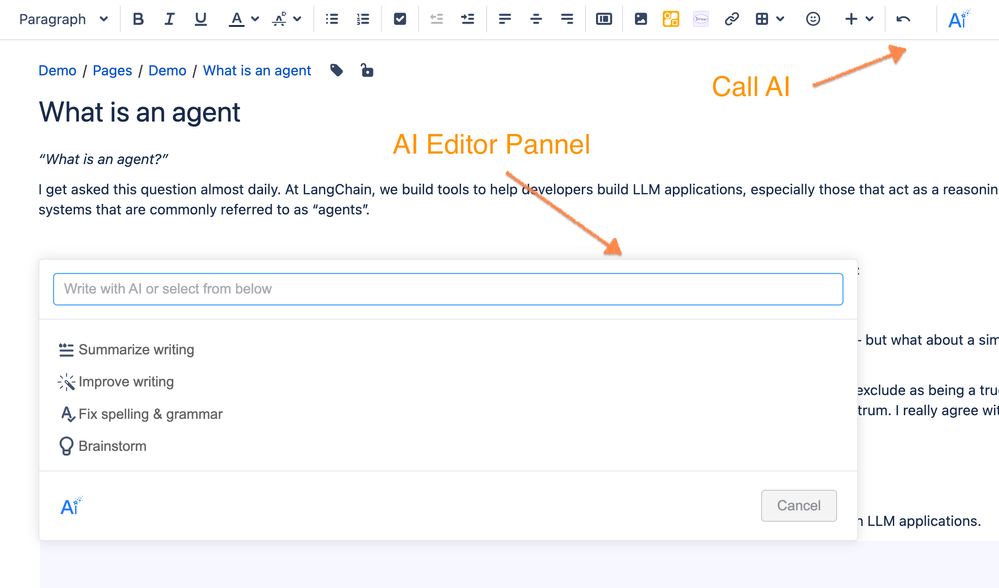Open the Paragraph style dropdown
This screenshot has height=588, width=999.
click(63, 19)
